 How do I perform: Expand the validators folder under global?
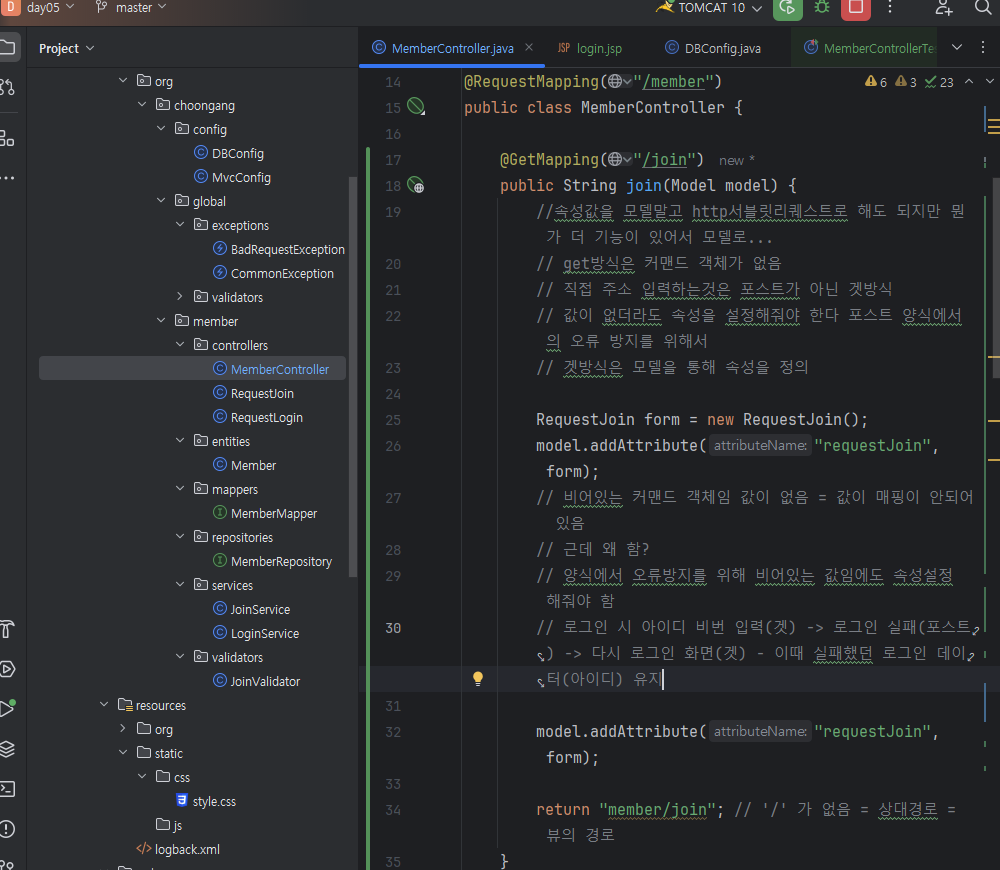coord(180,297)
